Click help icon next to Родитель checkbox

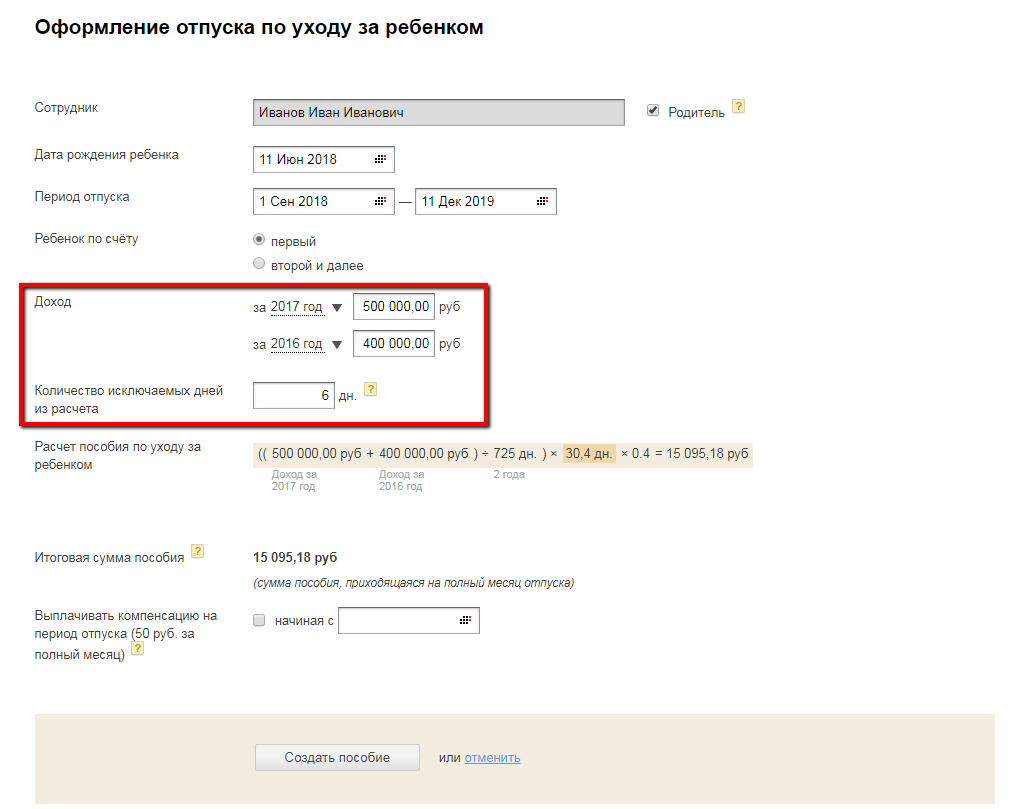tap(739, 106)
